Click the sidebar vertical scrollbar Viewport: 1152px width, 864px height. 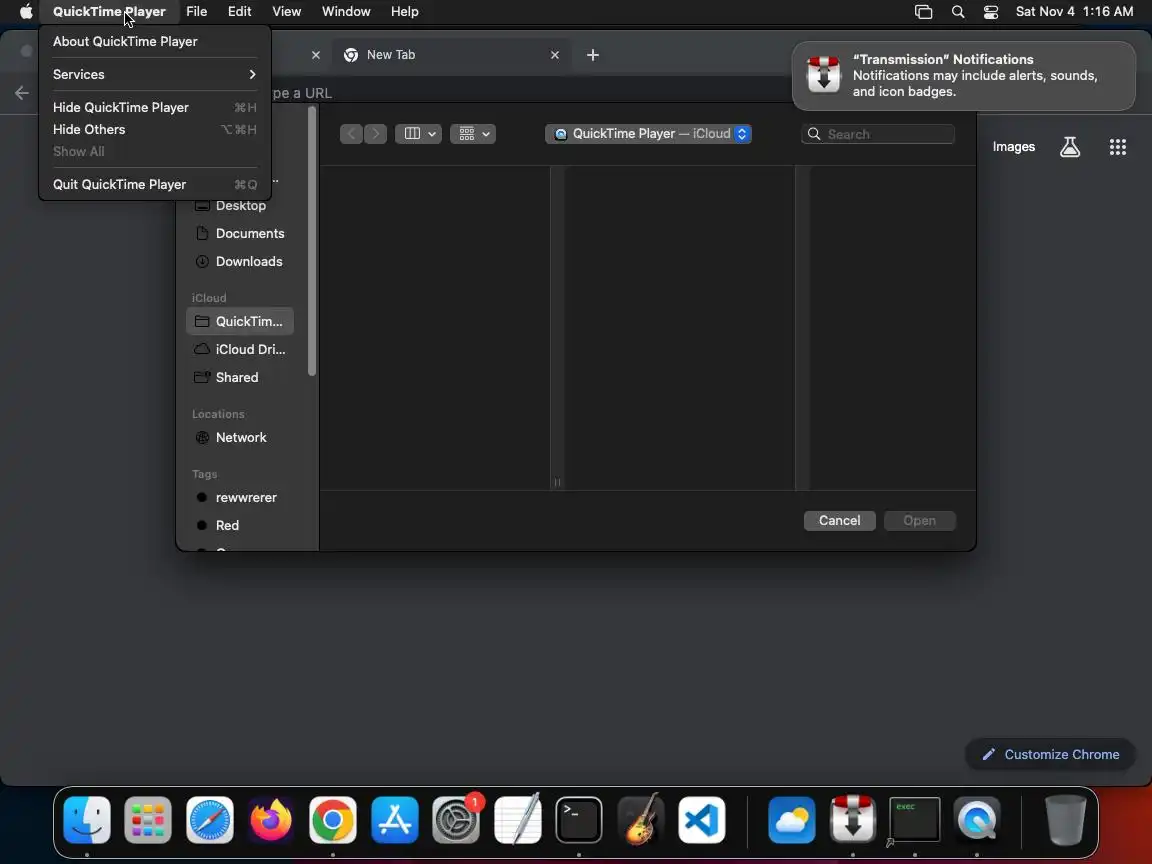point(312,241)
